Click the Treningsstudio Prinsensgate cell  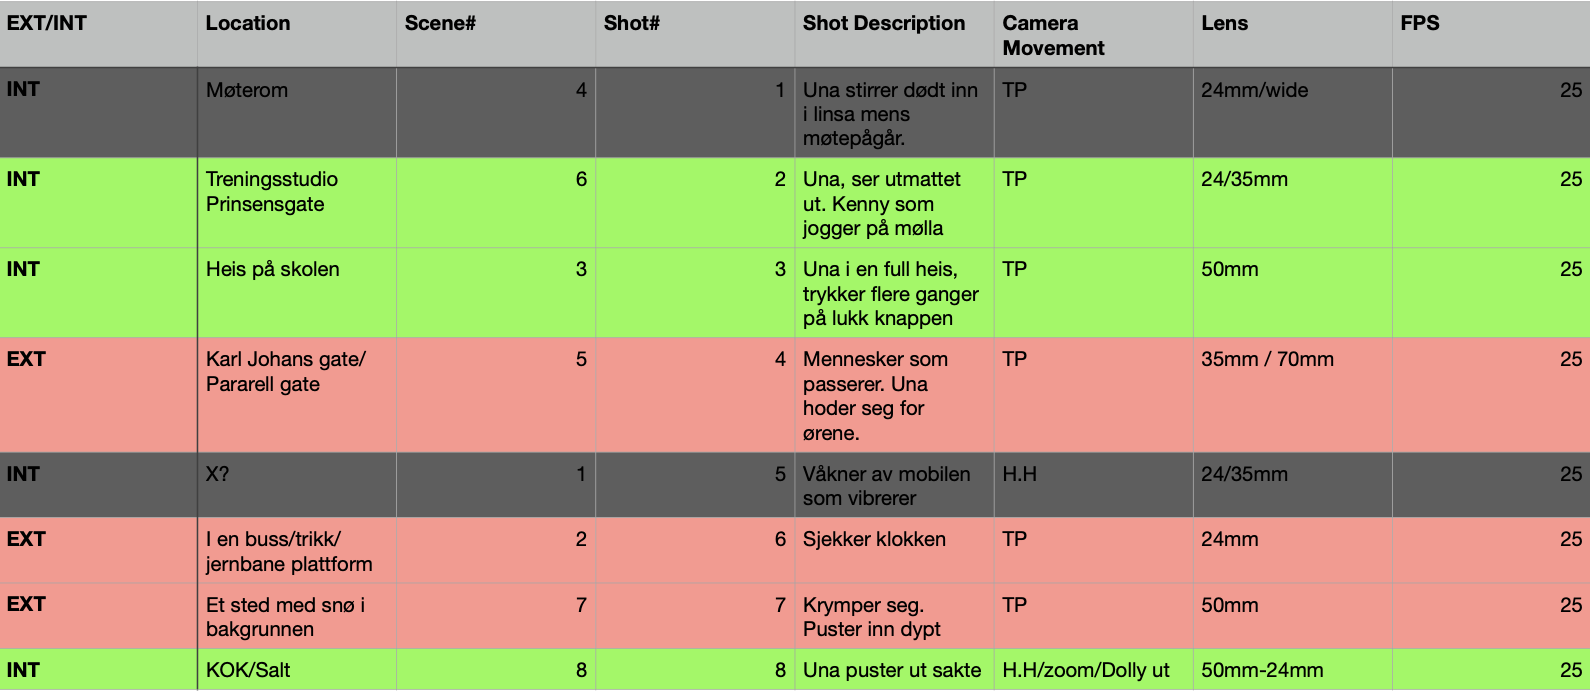[x=297, y=203]
